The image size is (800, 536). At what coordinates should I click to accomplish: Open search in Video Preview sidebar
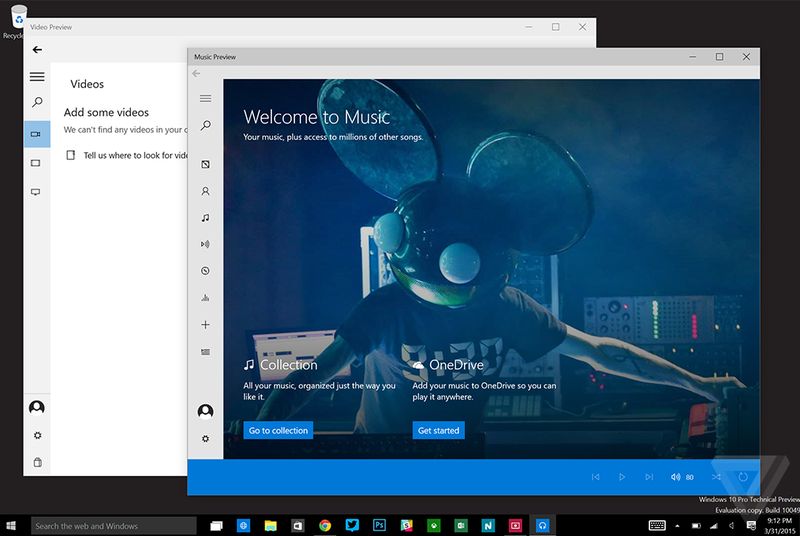click(x=37, y=103)
